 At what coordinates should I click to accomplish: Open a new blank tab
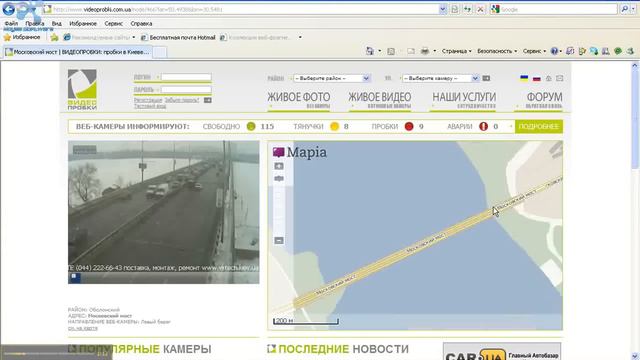click(x=160, y=52)
